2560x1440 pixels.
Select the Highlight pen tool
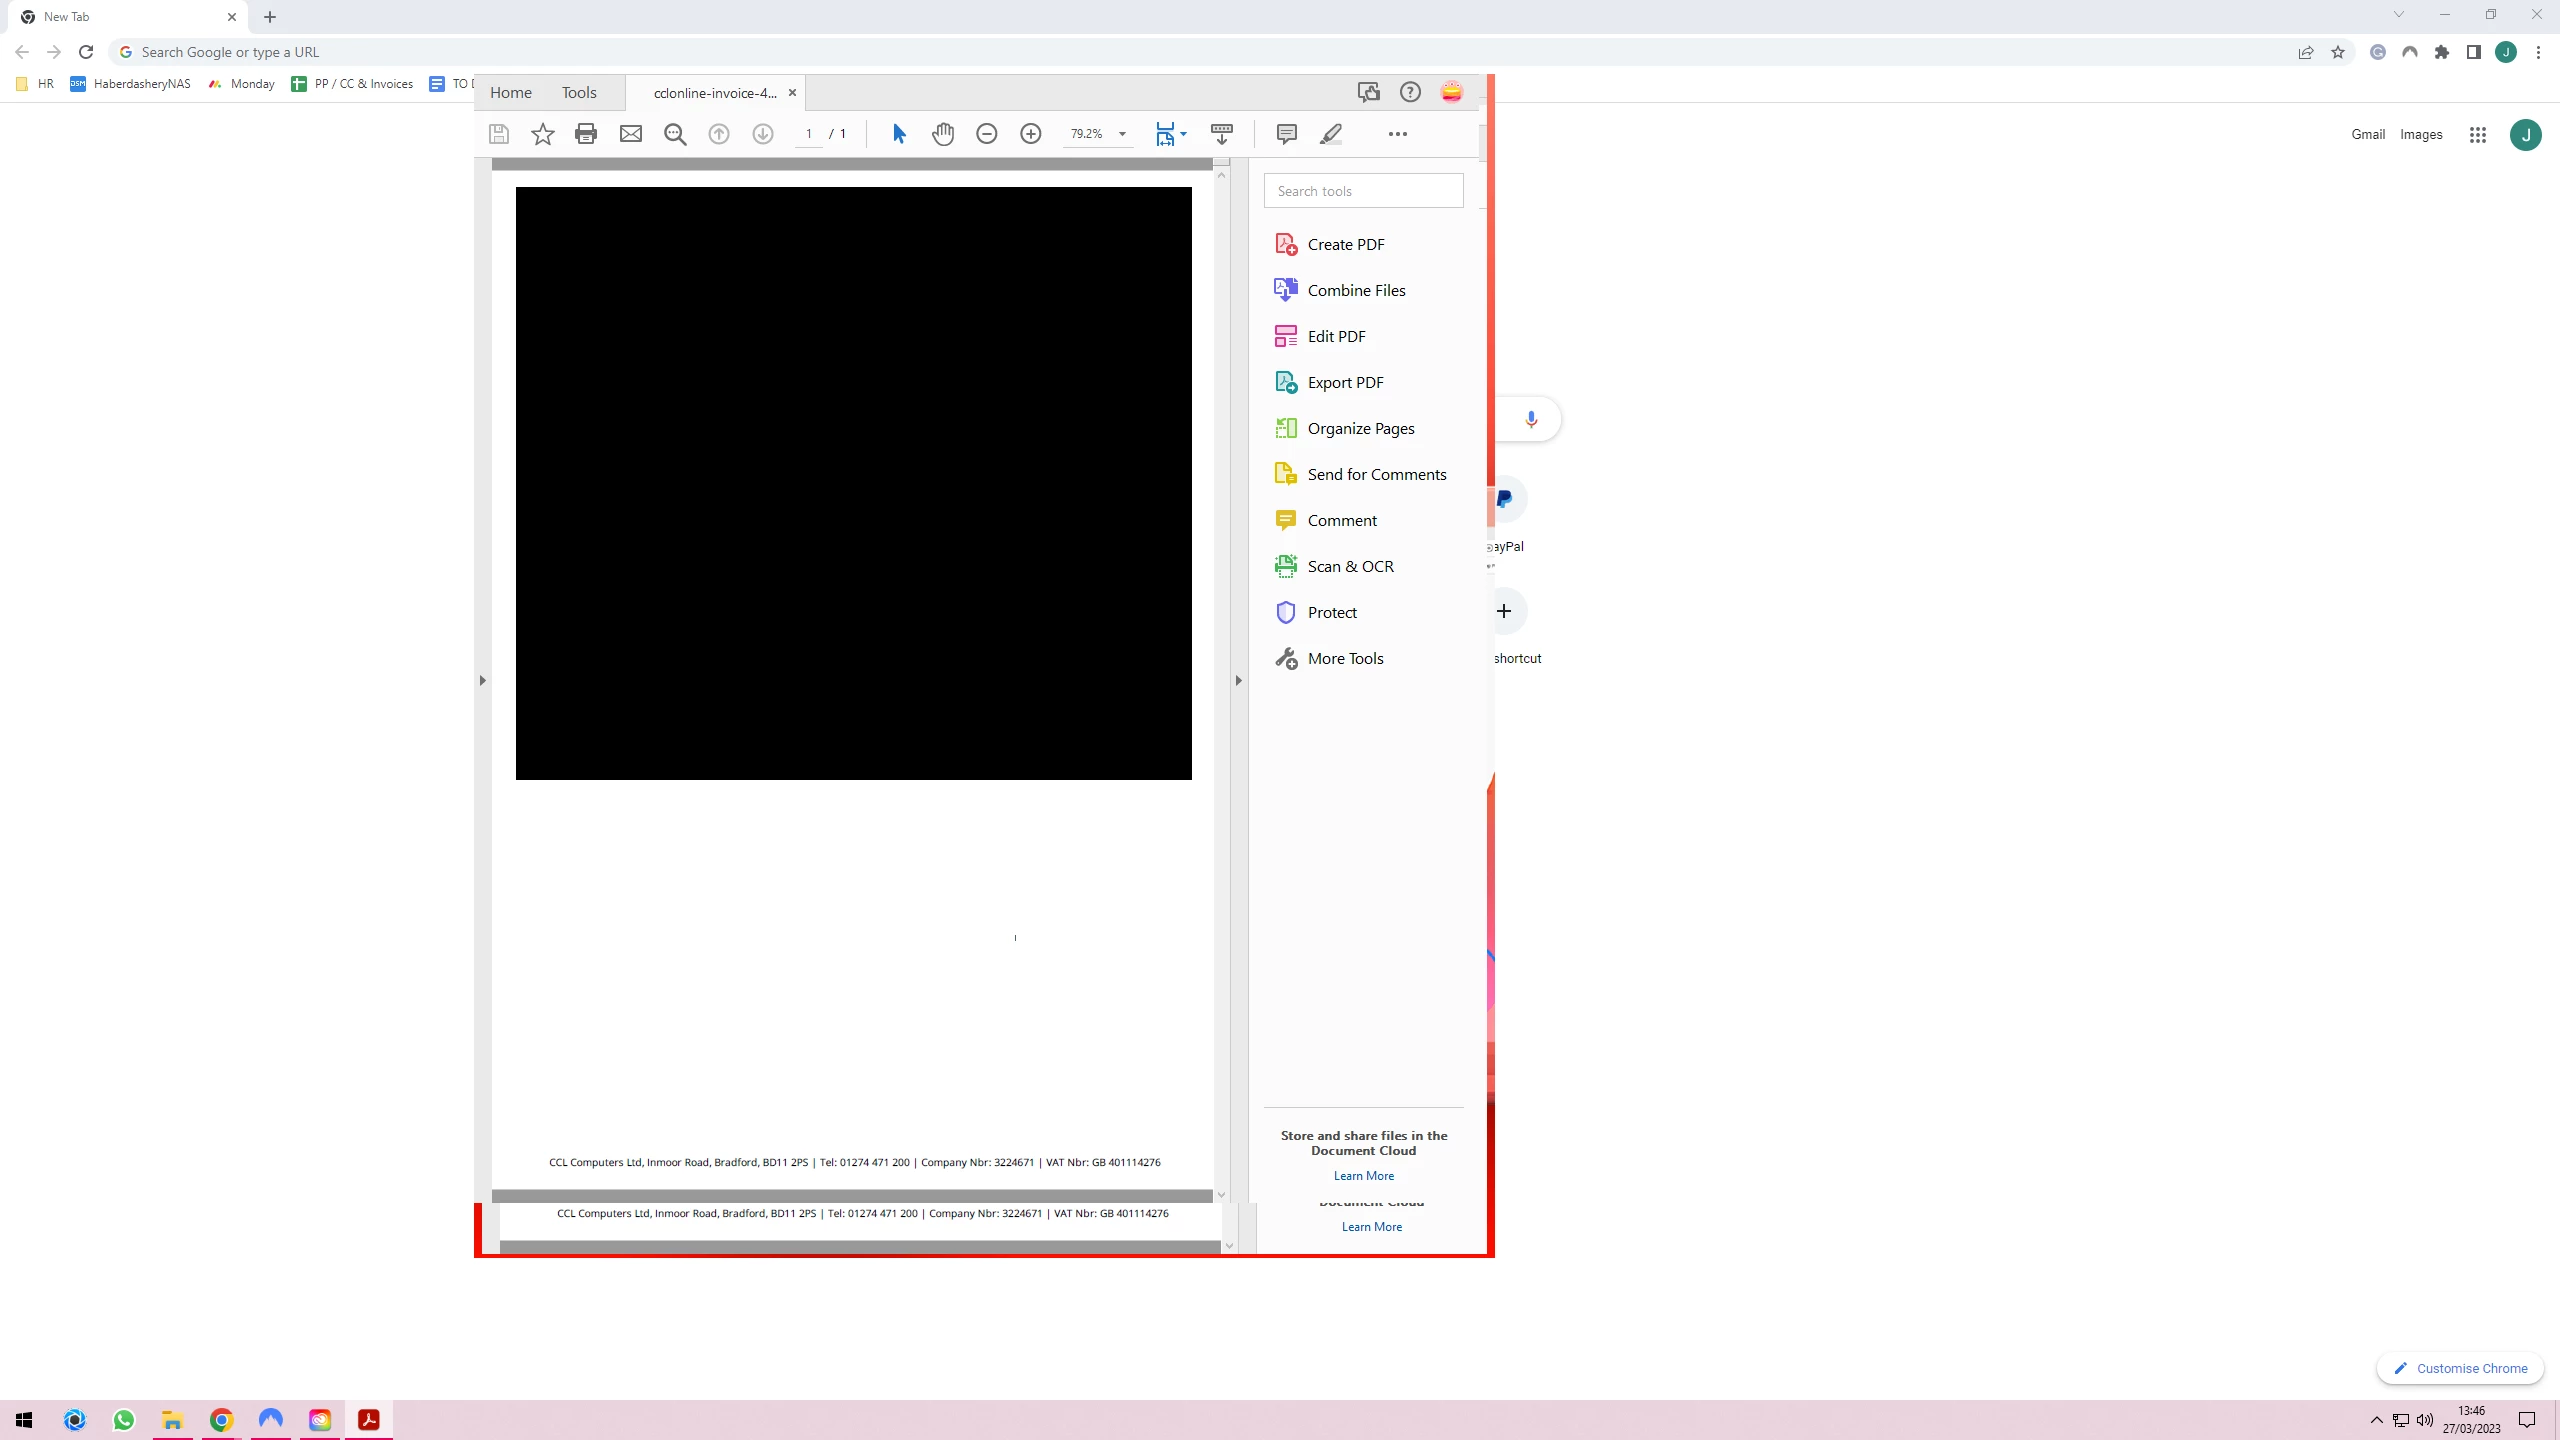[1330, 134]
